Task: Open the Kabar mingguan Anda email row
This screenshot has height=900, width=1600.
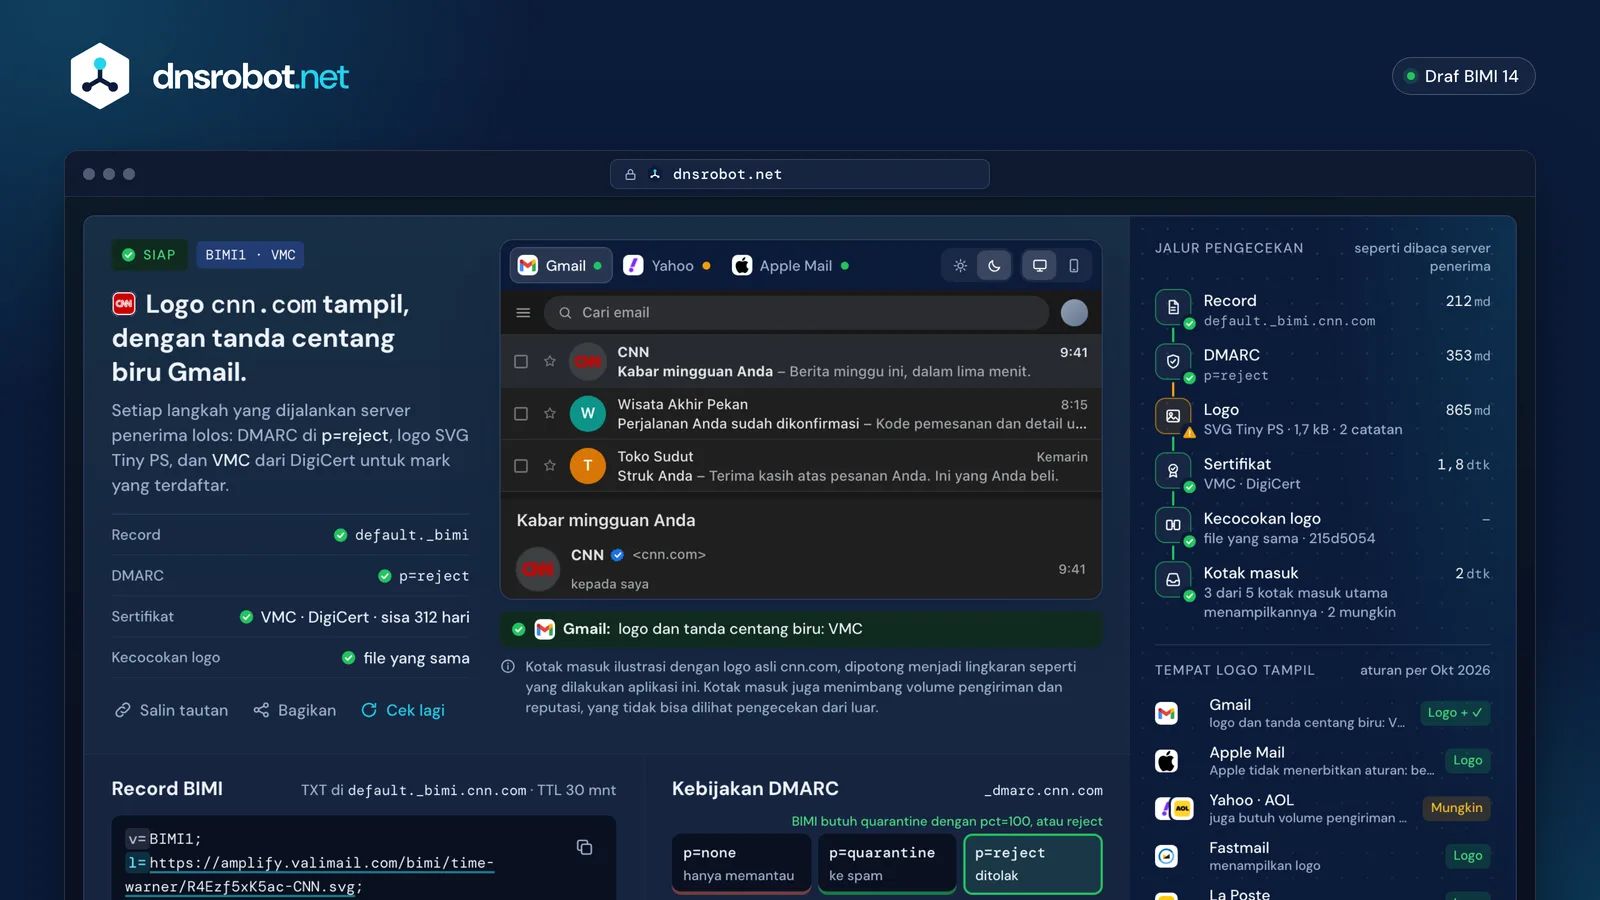Action: 801,362
